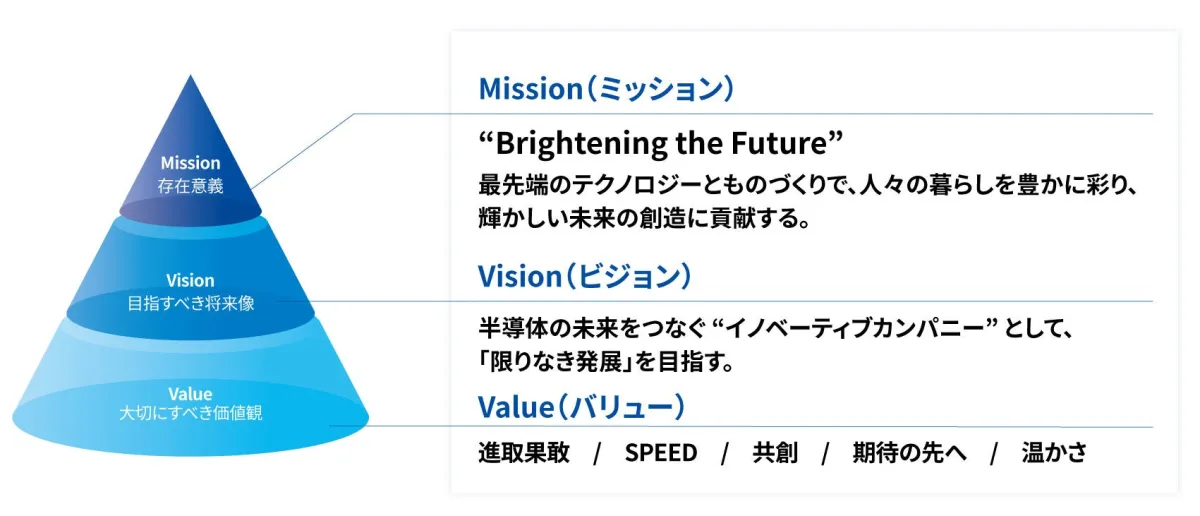Click the 輝かしい未来の創造に貢献する line
1200x516 pixels.
[x=643, y=218]
